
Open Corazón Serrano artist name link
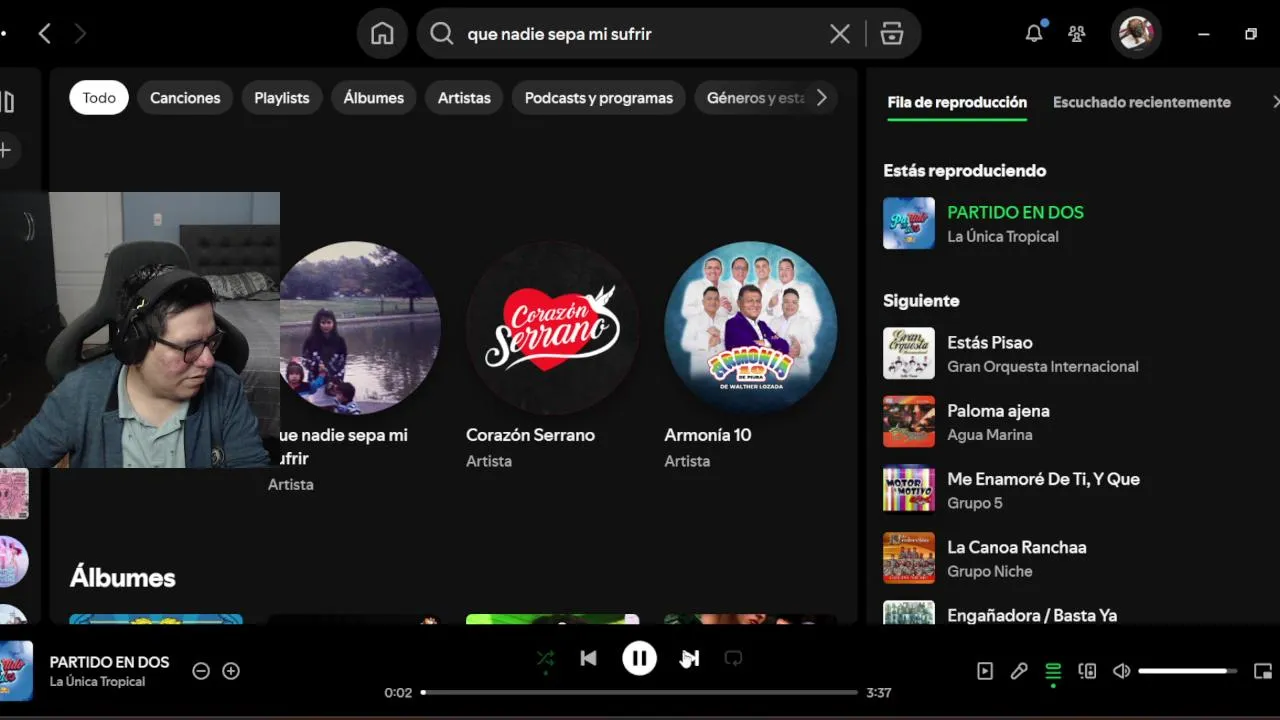[x=530, y=435]
